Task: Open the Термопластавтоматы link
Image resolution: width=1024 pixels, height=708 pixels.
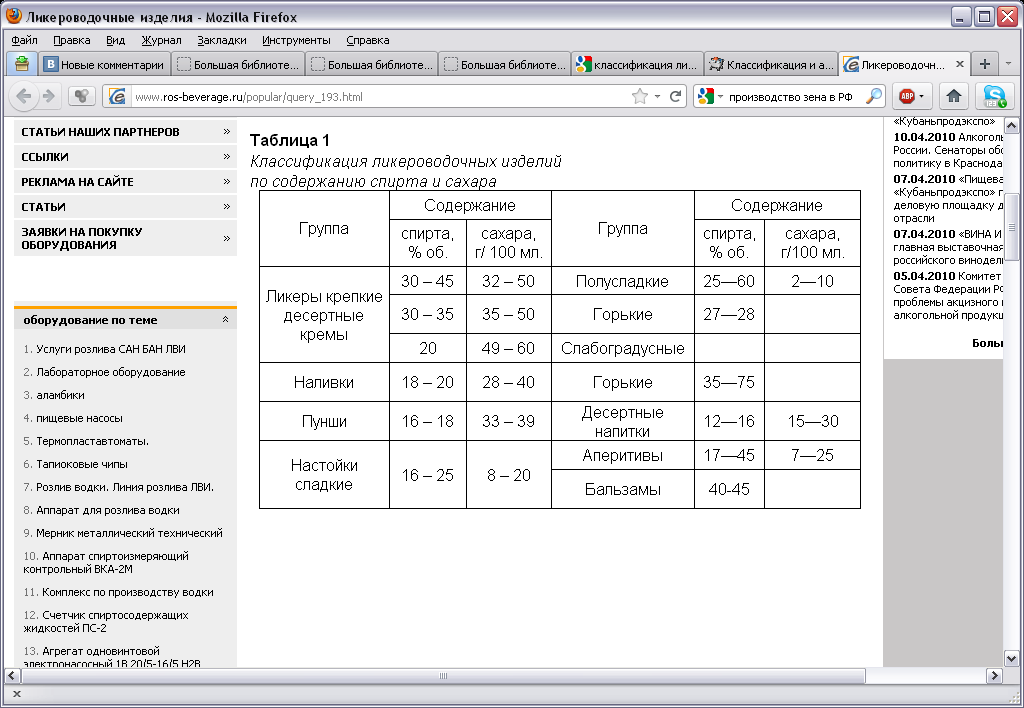Action: click(93, 442)
